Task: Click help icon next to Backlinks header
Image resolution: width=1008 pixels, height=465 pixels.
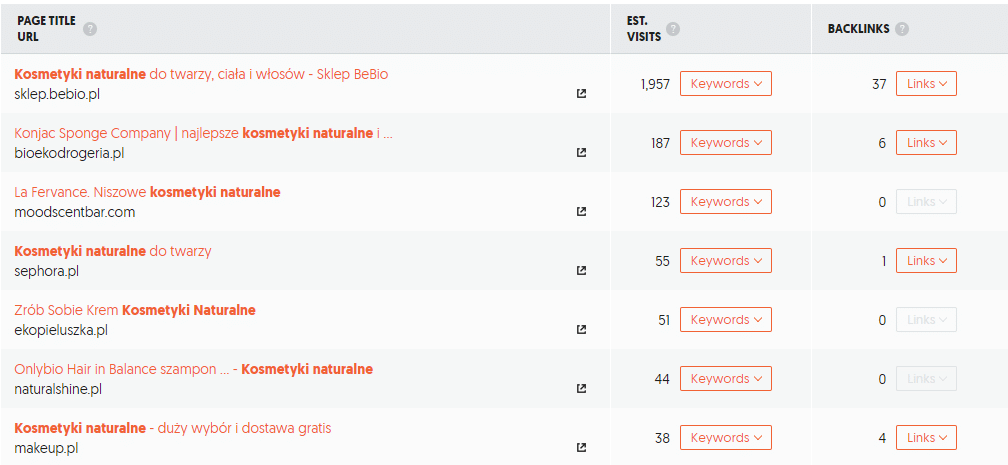Action: [902, 29]
